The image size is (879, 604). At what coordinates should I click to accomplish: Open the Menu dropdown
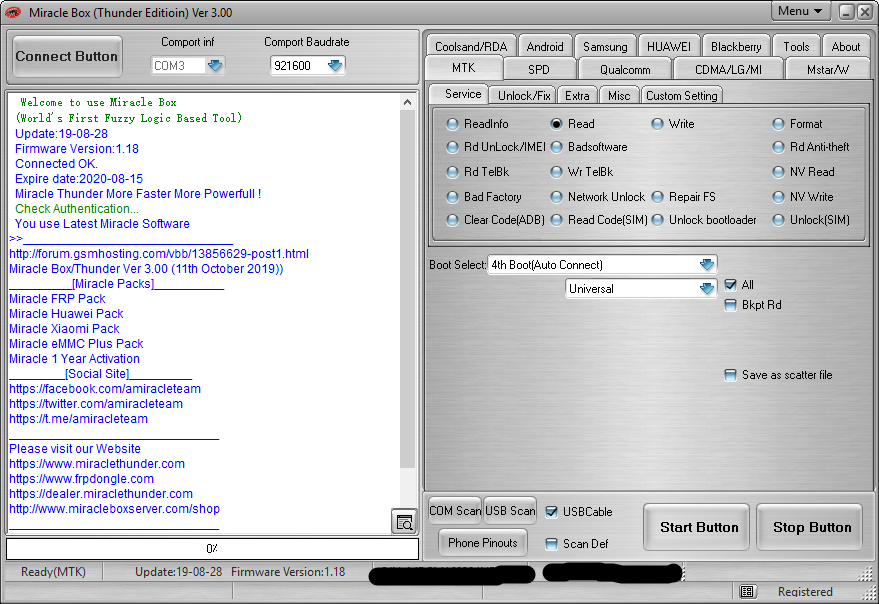coord(800,11)
